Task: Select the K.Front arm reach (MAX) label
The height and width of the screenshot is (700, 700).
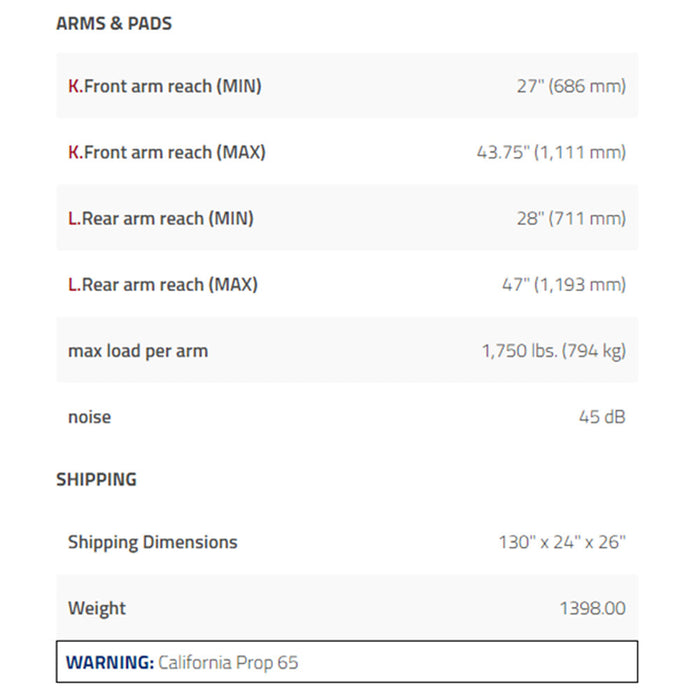Action: (x=167, y=152)
